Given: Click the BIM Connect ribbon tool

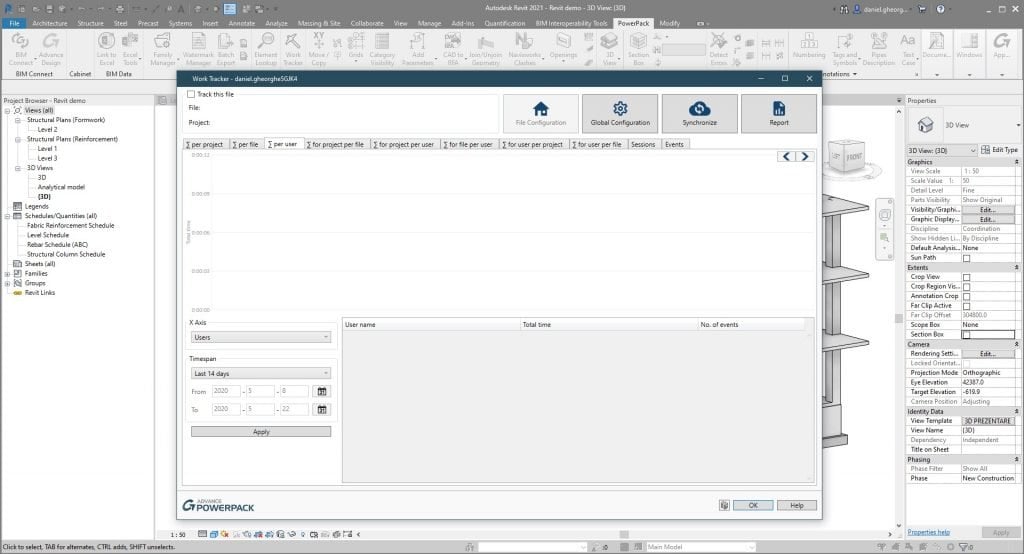Looking at the screenshot, I should point(20,49).
